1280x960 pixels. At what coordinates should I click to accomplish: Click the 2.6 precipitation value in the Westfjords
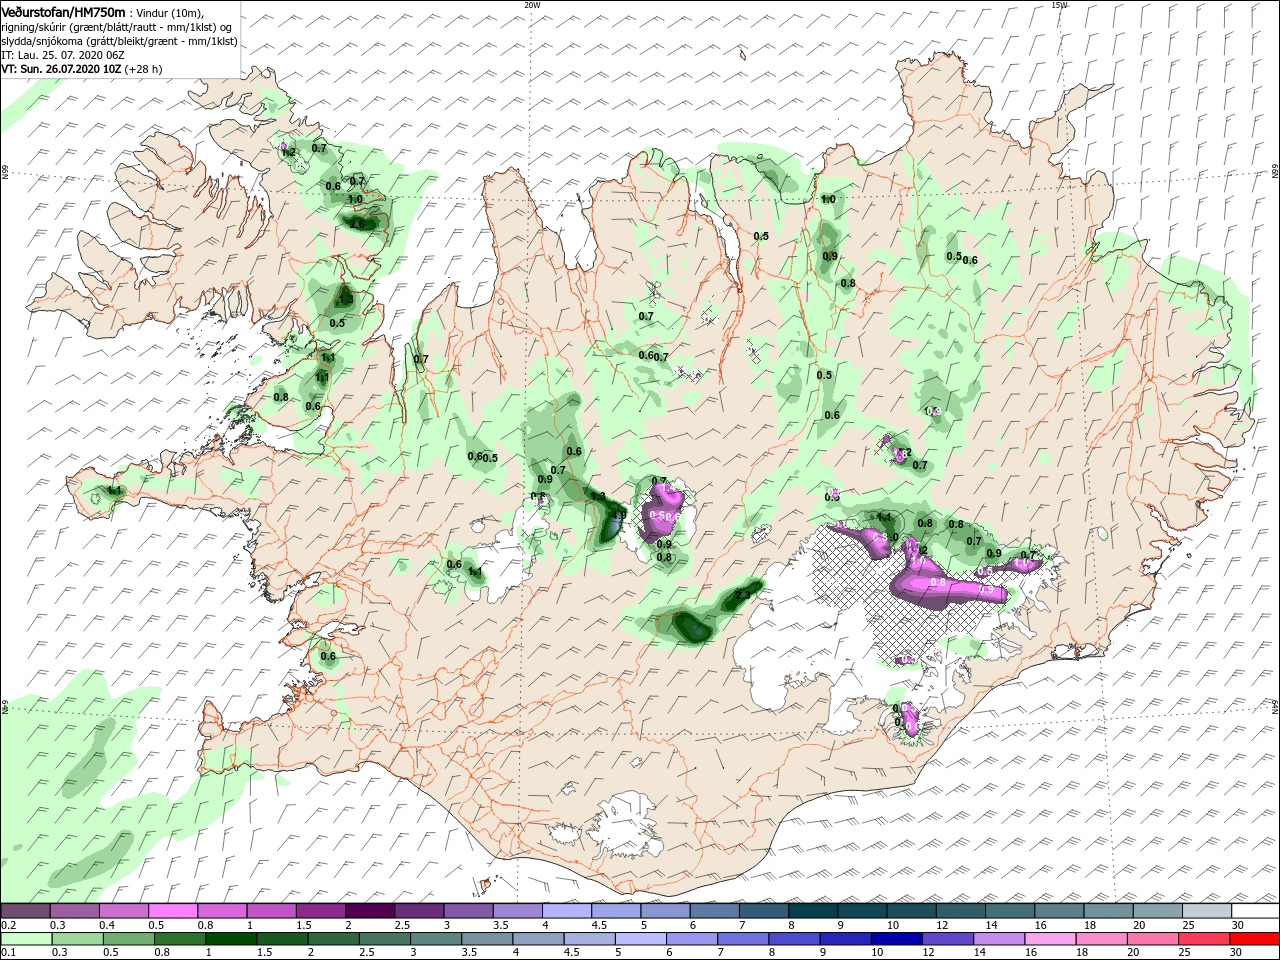pyautogui.click(x=357, y=224)
